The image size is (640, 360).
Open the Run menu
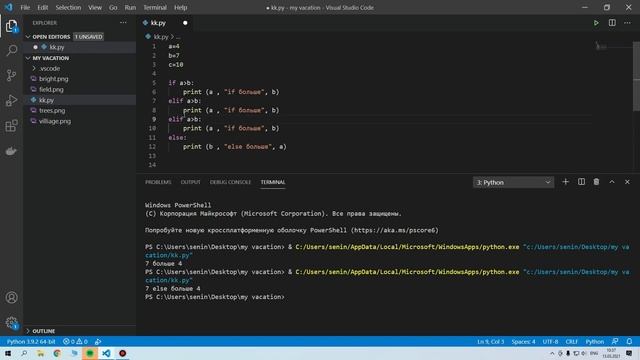tap(130, 7)
